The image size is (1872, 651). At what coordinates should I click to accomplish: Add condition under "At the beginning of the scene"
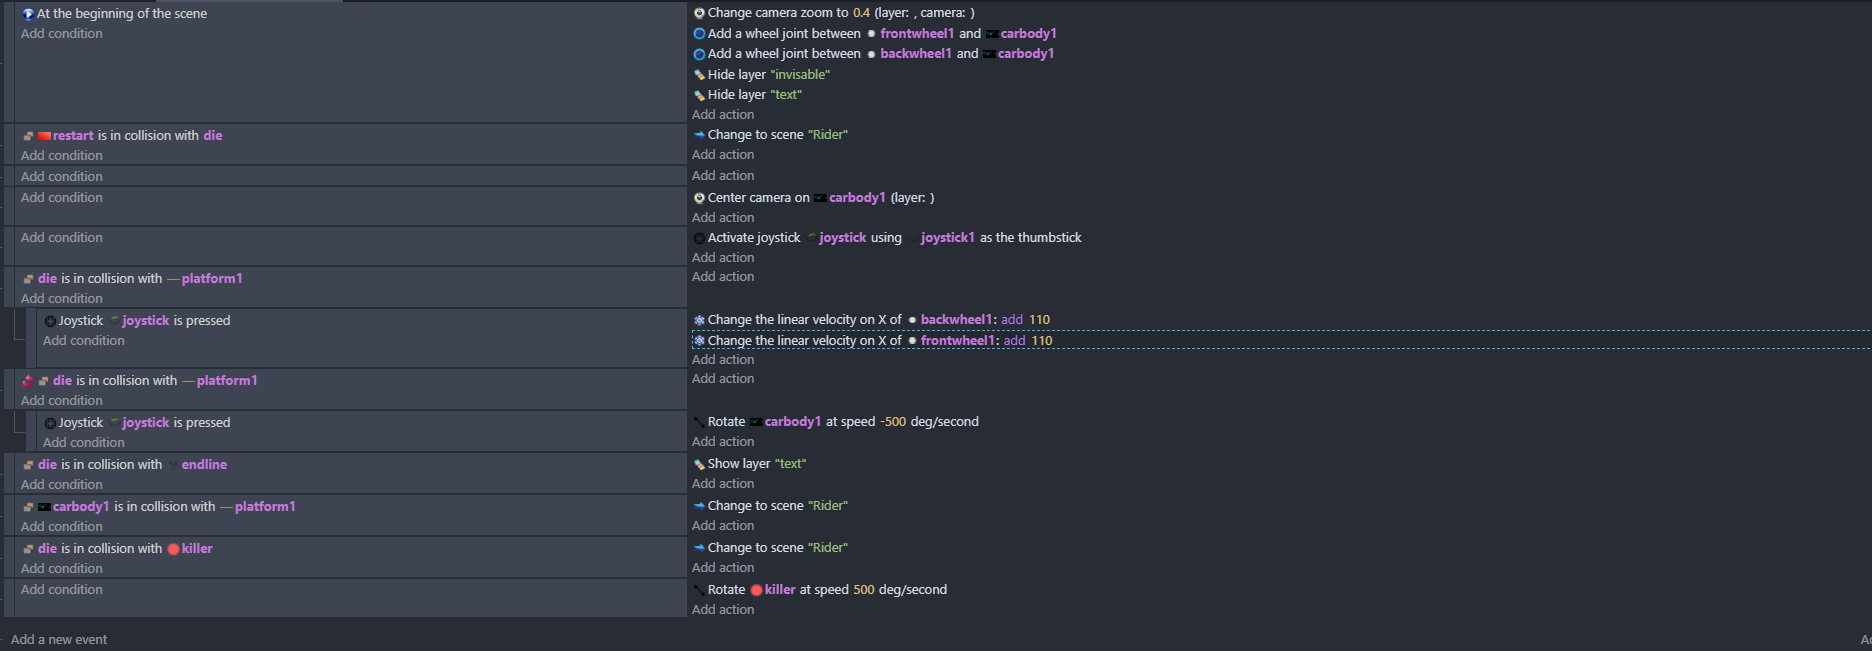click(62, 34)
